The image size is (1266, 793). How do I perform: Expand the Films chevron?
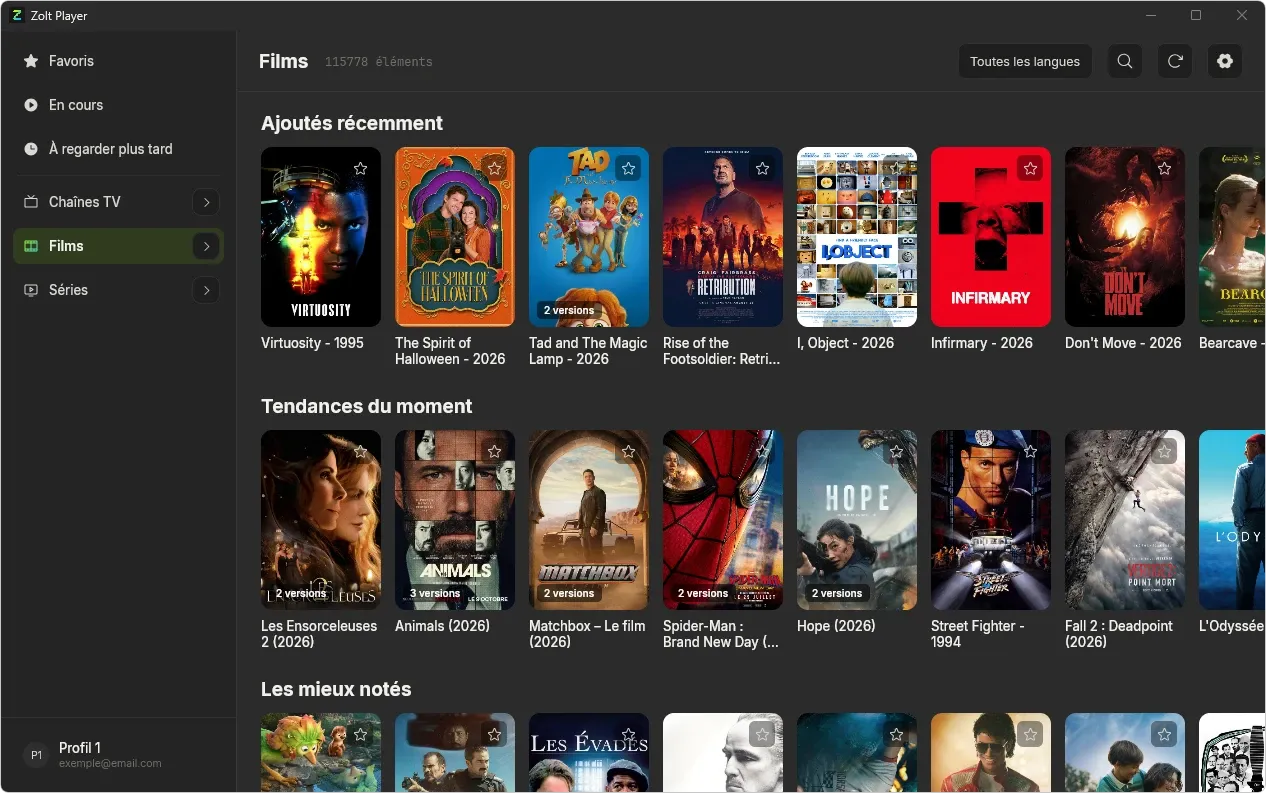pyautogui.click(x=206, y=246)
